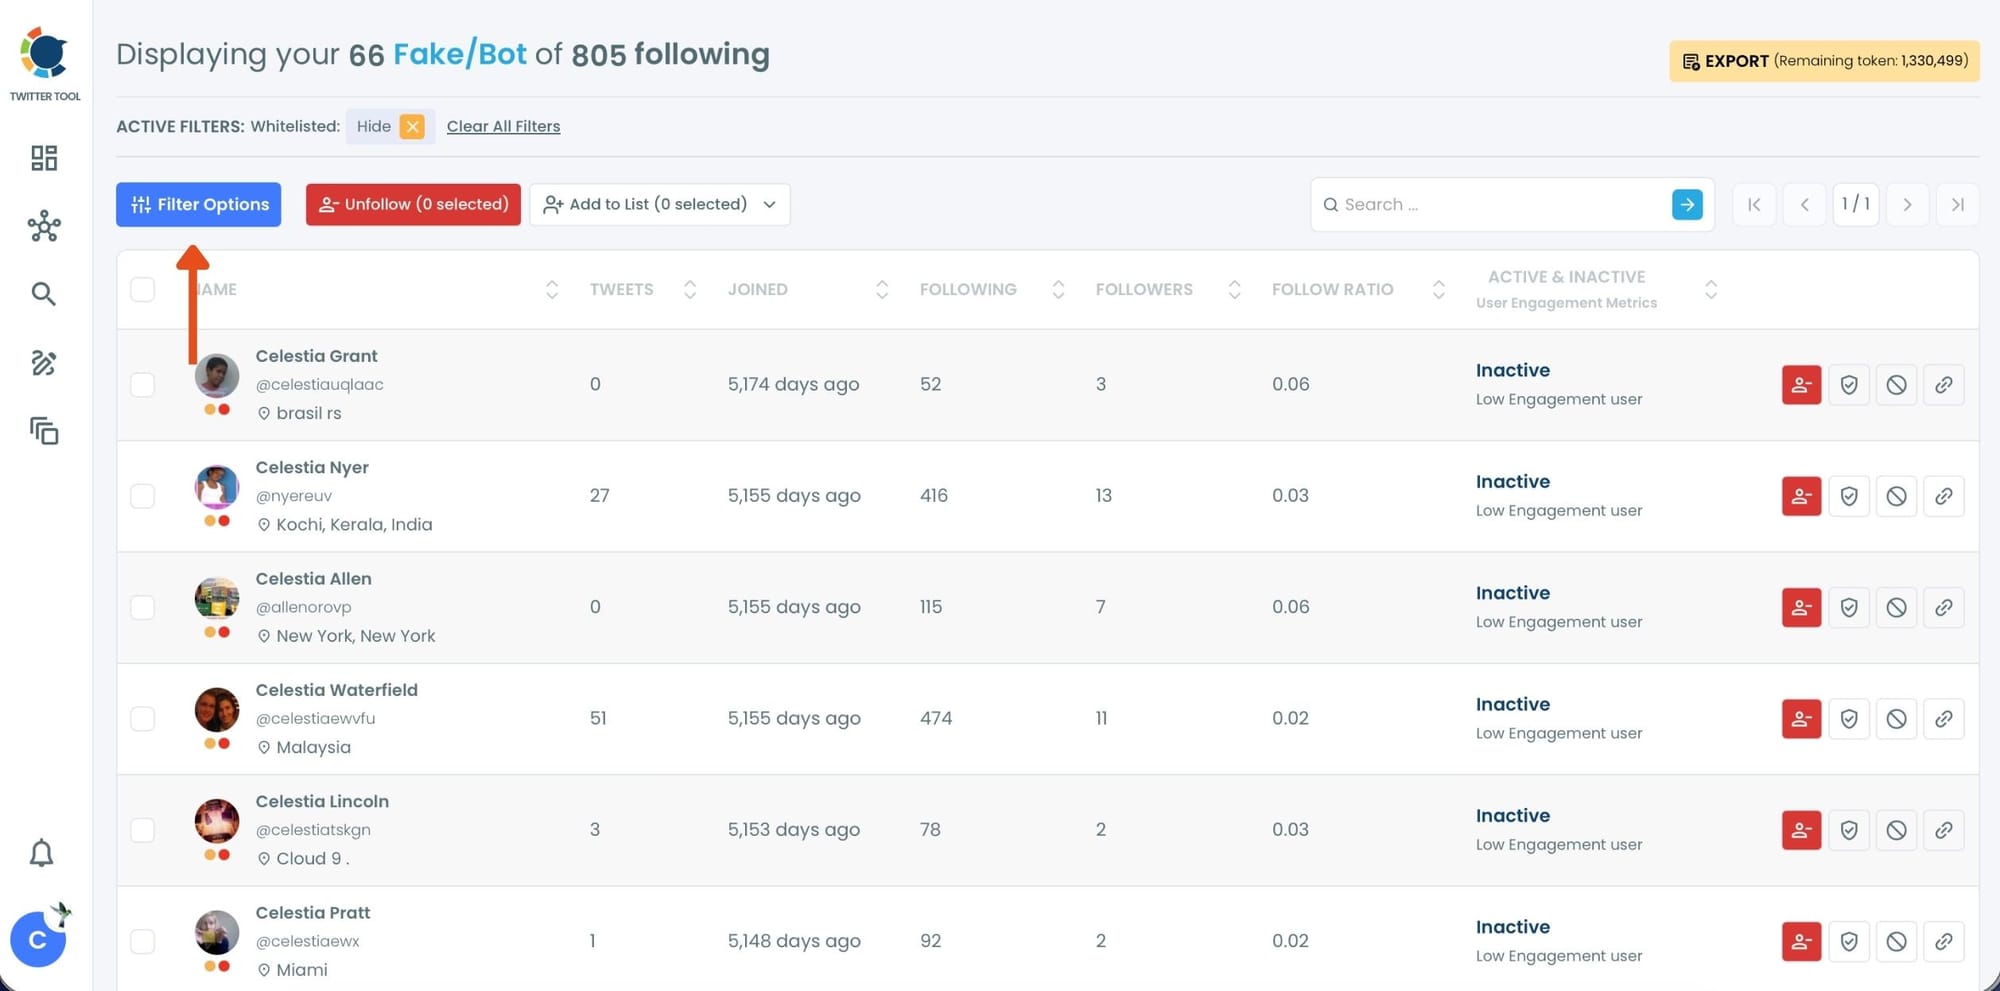Unfollow Celestia Grant using the red user-minus icon
The image size is (2000, 991).
click(x=1800, y=384)
